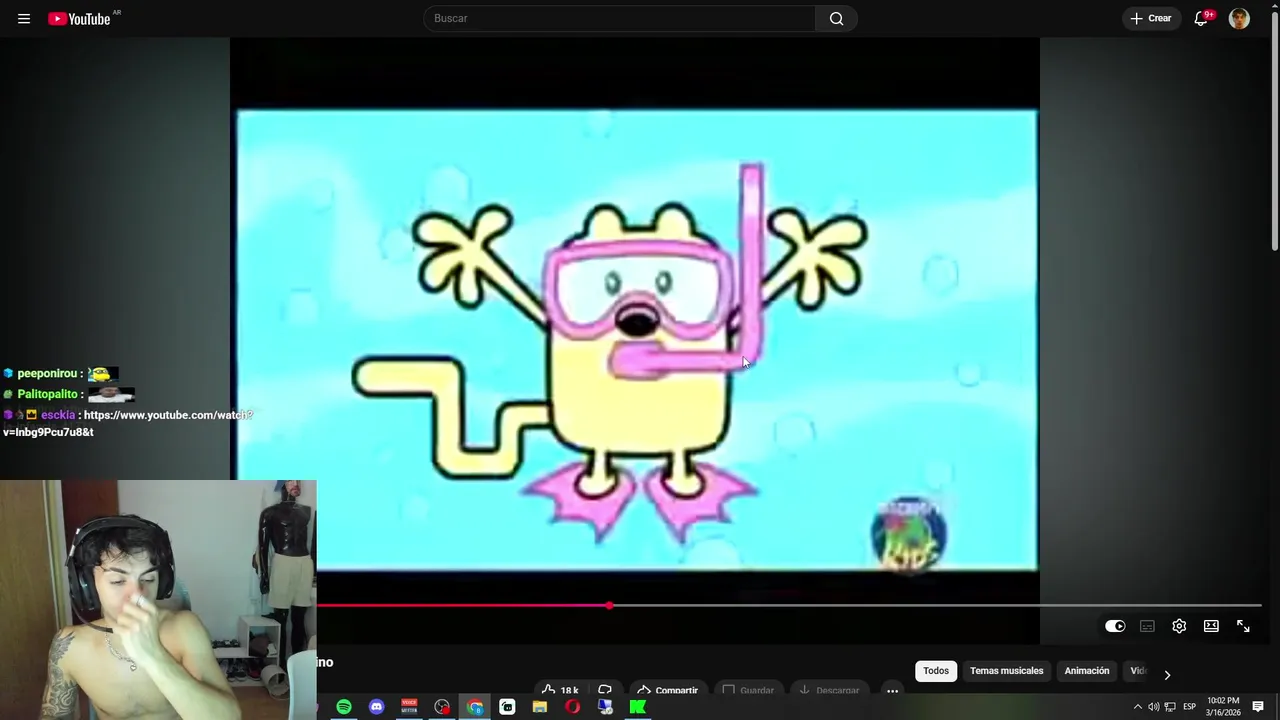
Task: Open Voicemeeter from the taskbar
Action: point(409,707)
